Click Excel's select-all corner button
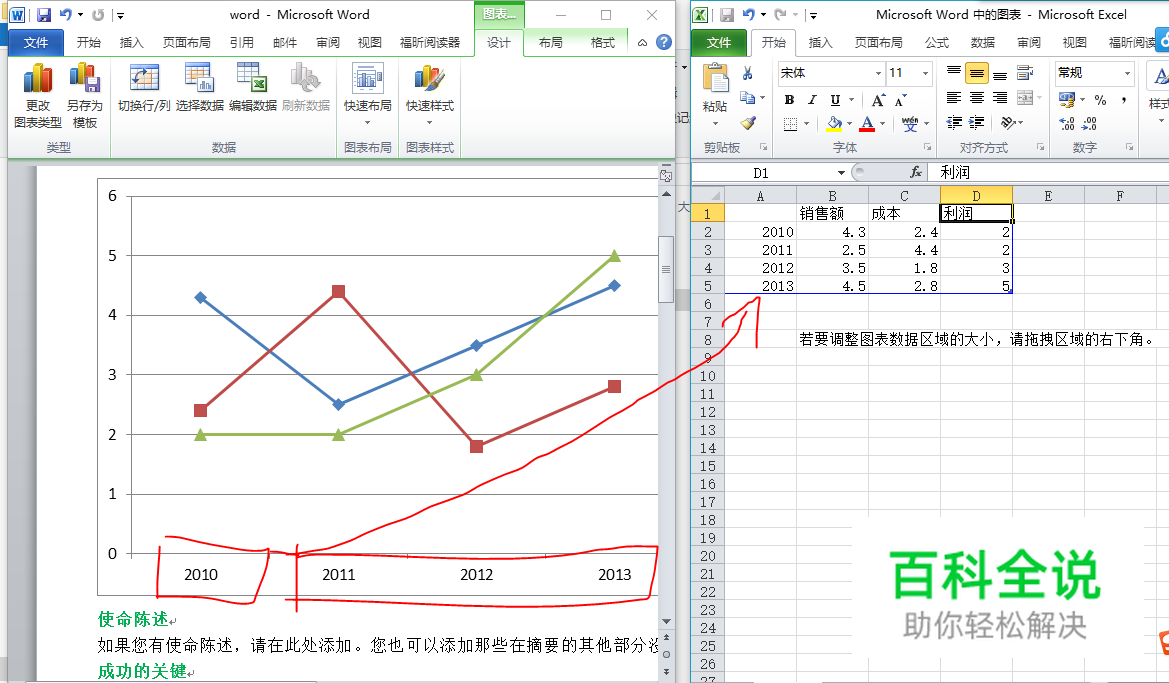 click(x=708, y=195)
